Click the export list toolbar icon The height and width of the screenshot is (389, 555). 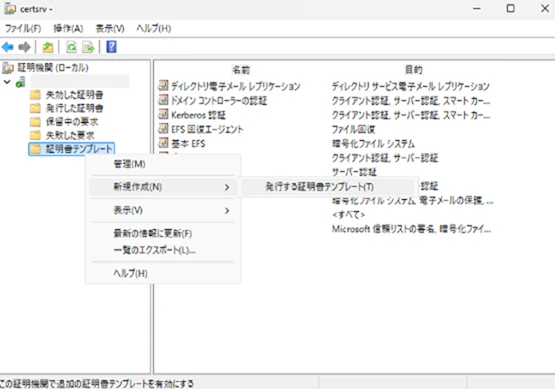88,47
